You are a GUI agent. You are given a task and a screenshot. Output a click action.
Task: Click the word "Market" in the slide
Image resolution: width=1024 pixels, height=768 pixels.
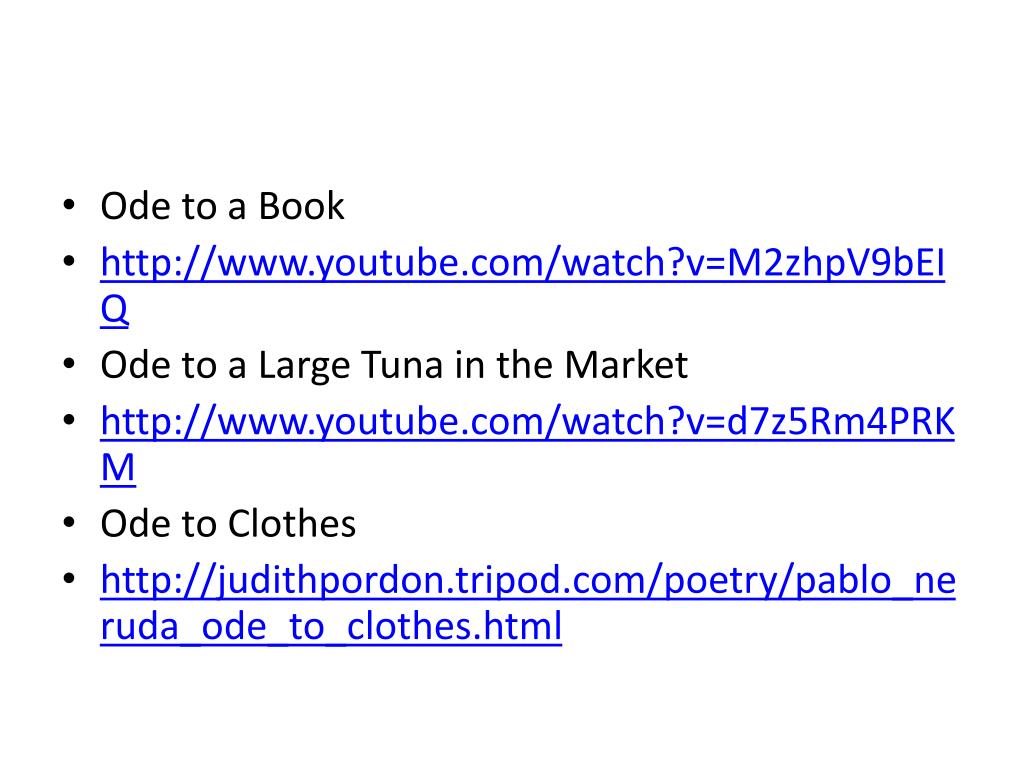(626, 365)
